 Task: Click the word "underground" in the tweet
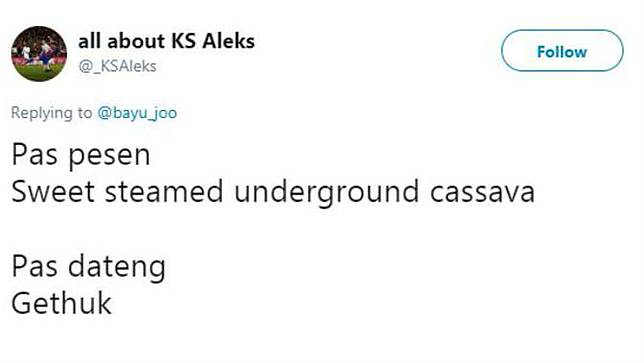[x=327, y=193]
